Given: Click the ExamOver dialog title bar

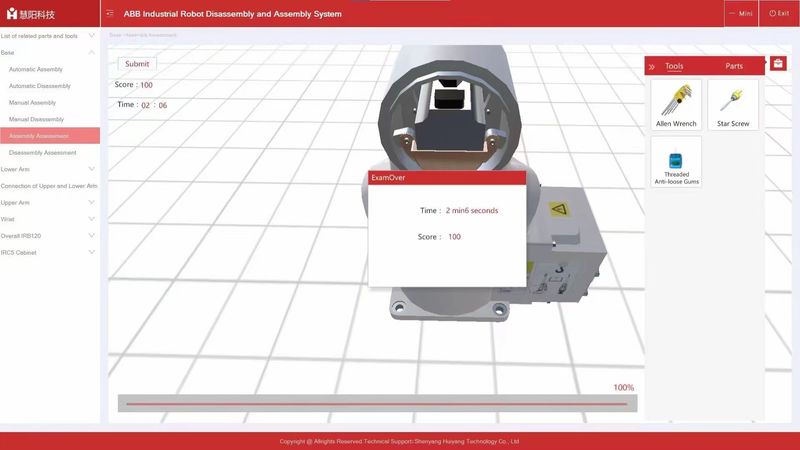Looking at the screenshot, I should [x=447, y=178].
